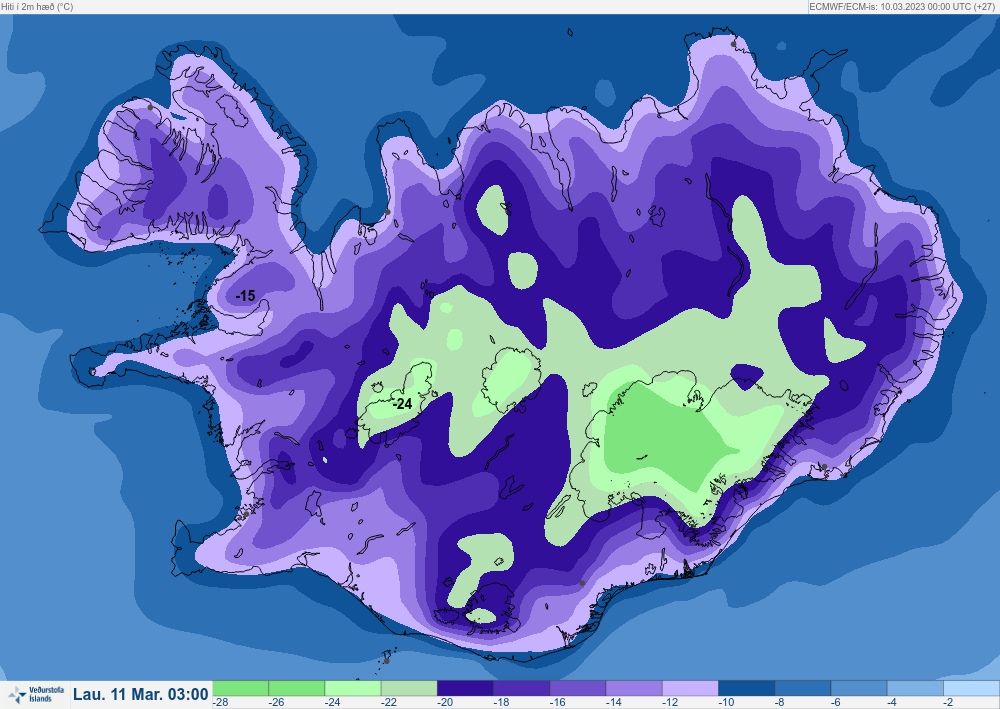The image size is (1000, 709).
Task: Select the mint green legend swatch at -24
Action: [353, 688]
